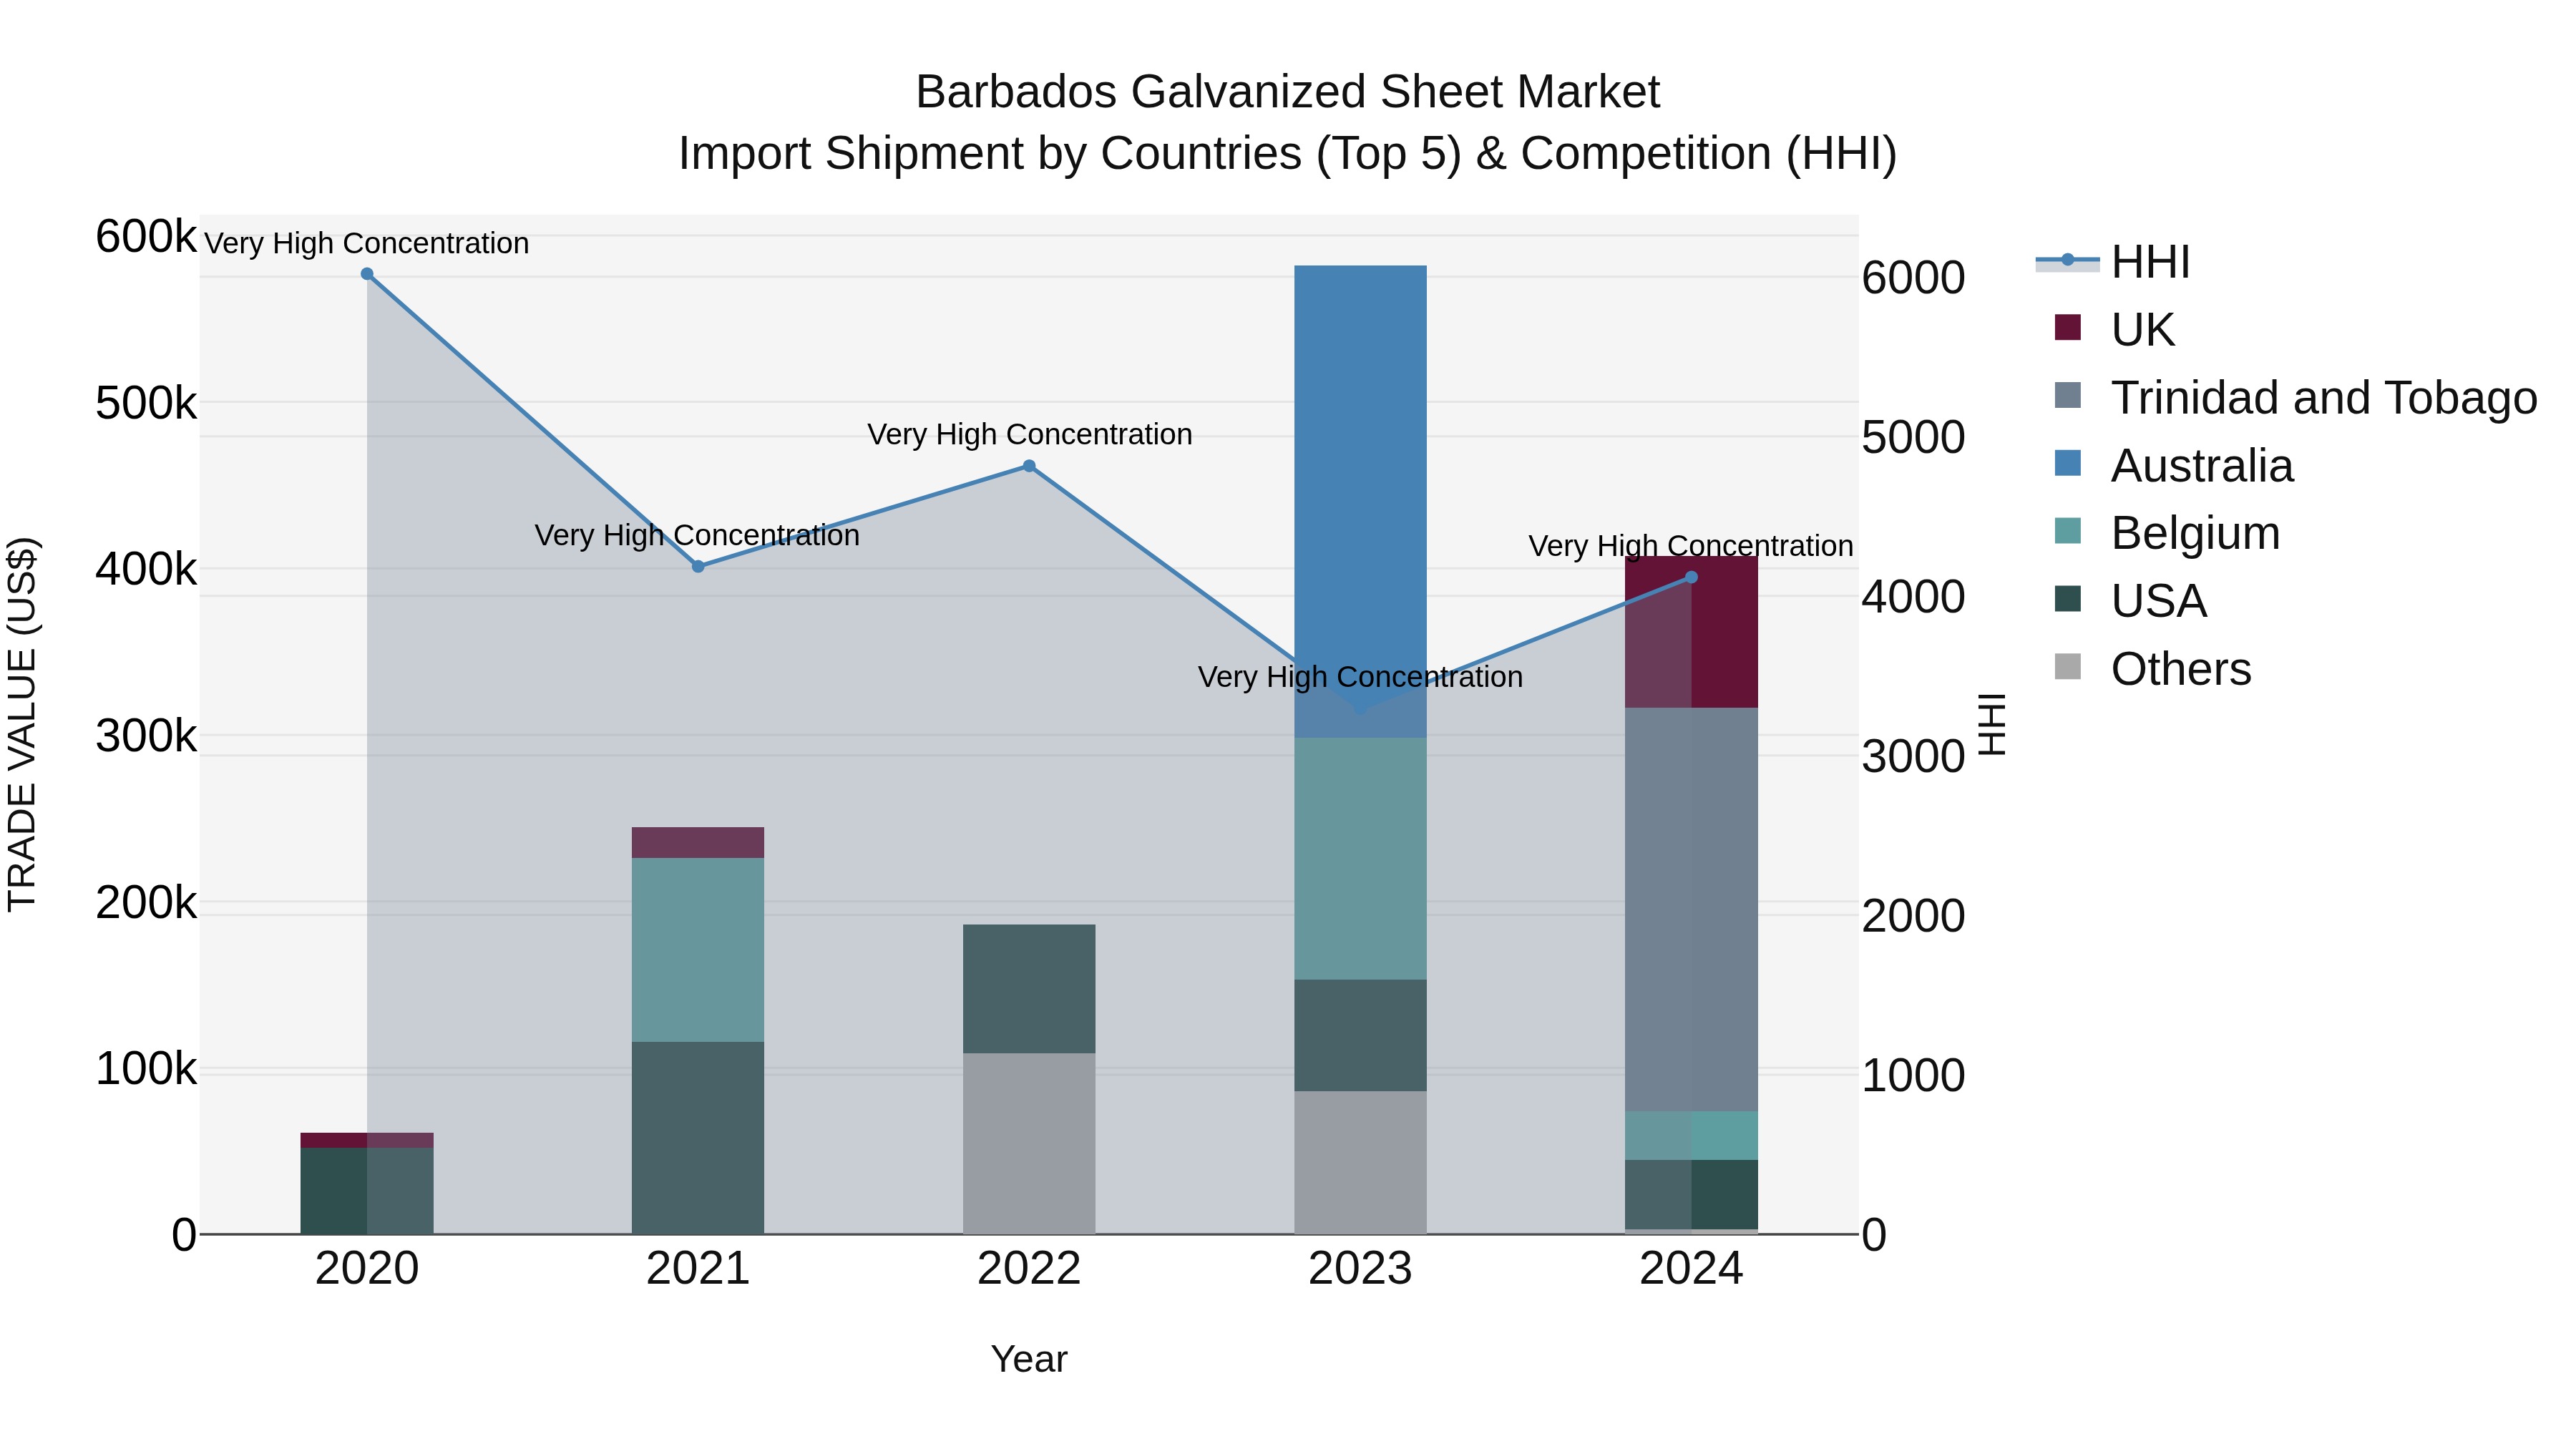Viewport: 2576px width, 1449px height.
Task: Click the Others gray legend swatch
Action: point(2067,667)
